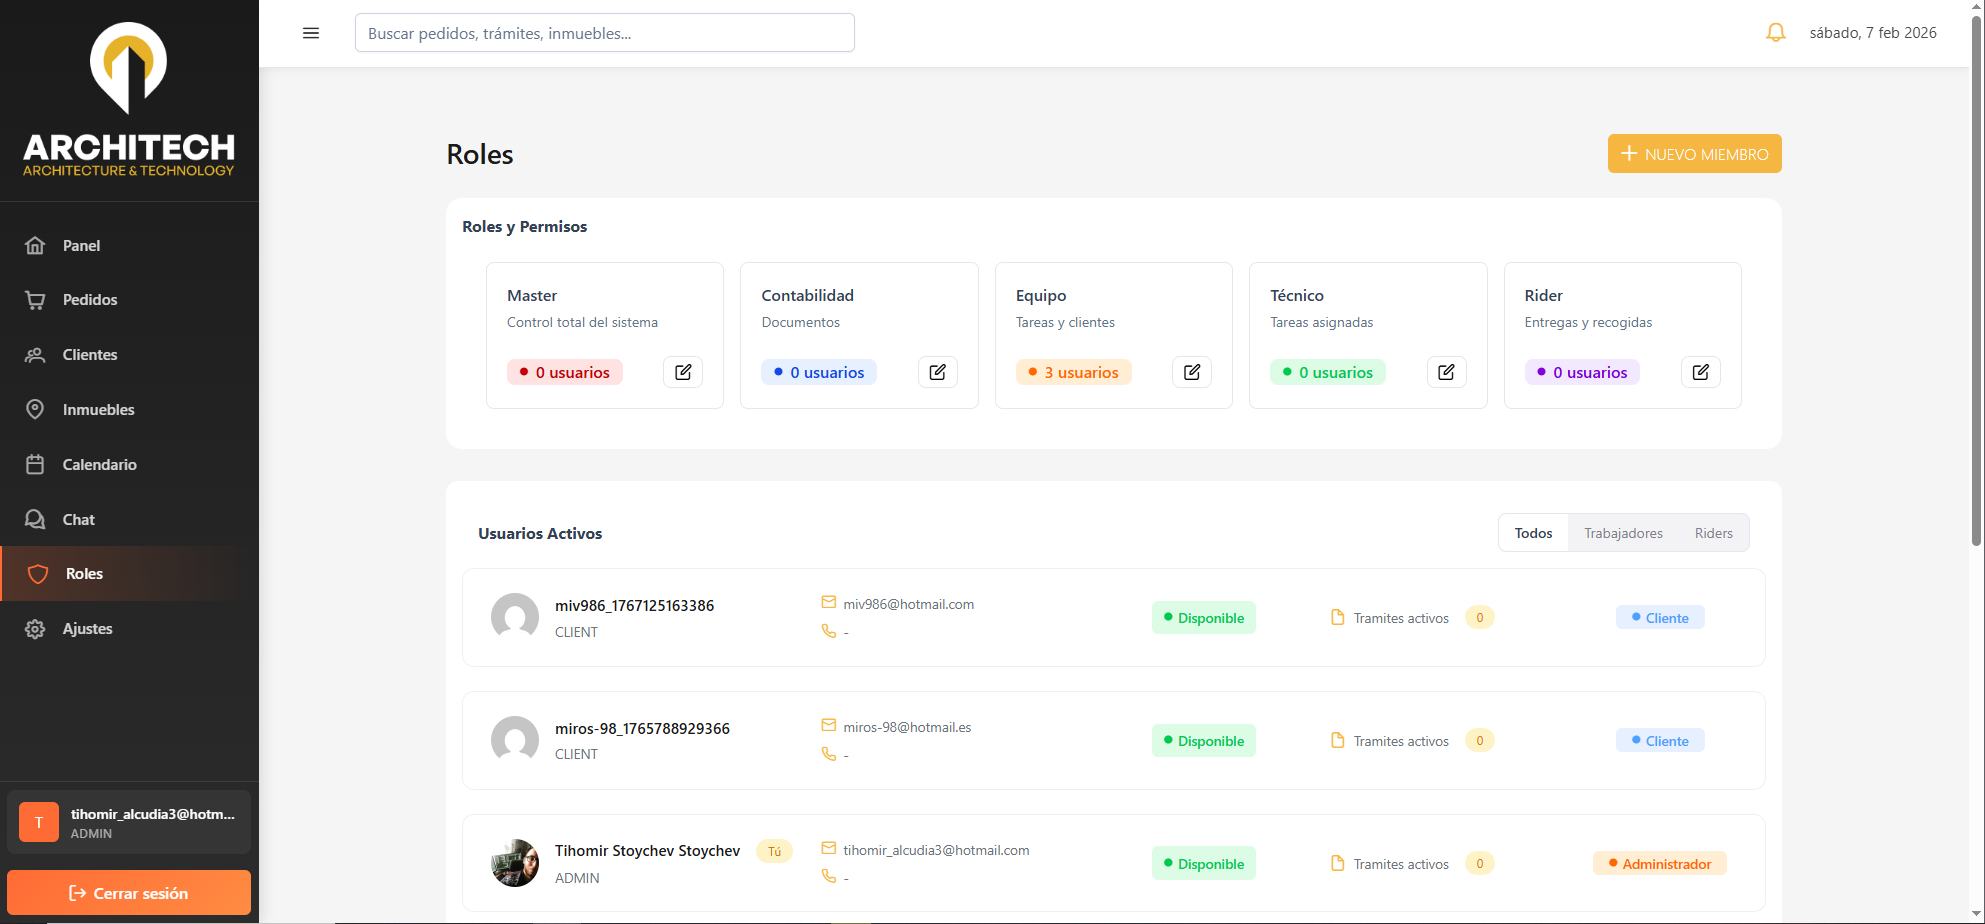Click the notification bell icon
The width and height of the screenshot is (1985, 924).
(x=1775, y=33)
